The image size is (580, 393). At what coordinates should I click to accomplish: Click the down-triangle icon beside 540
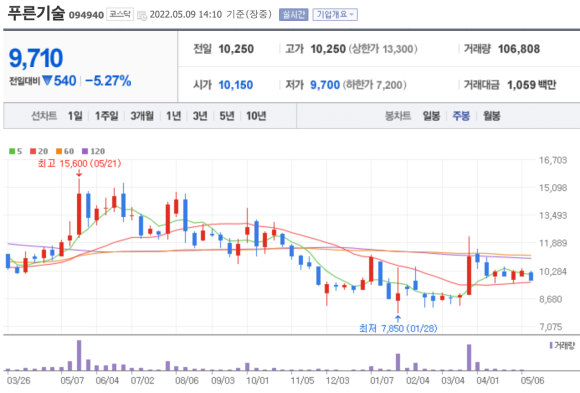tap(47, 80)
